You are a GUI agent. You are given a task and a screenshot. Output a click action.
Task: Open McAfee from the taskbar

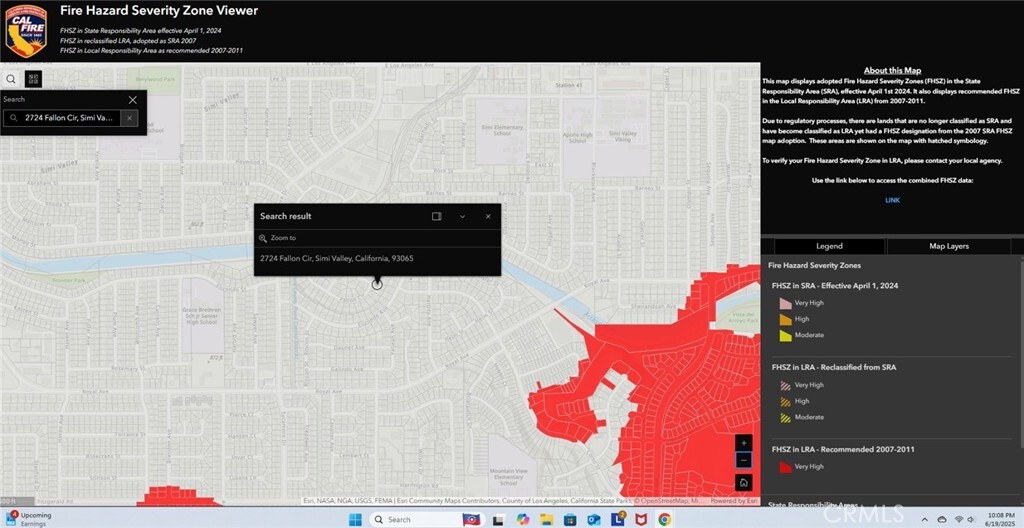pos(641,520)
